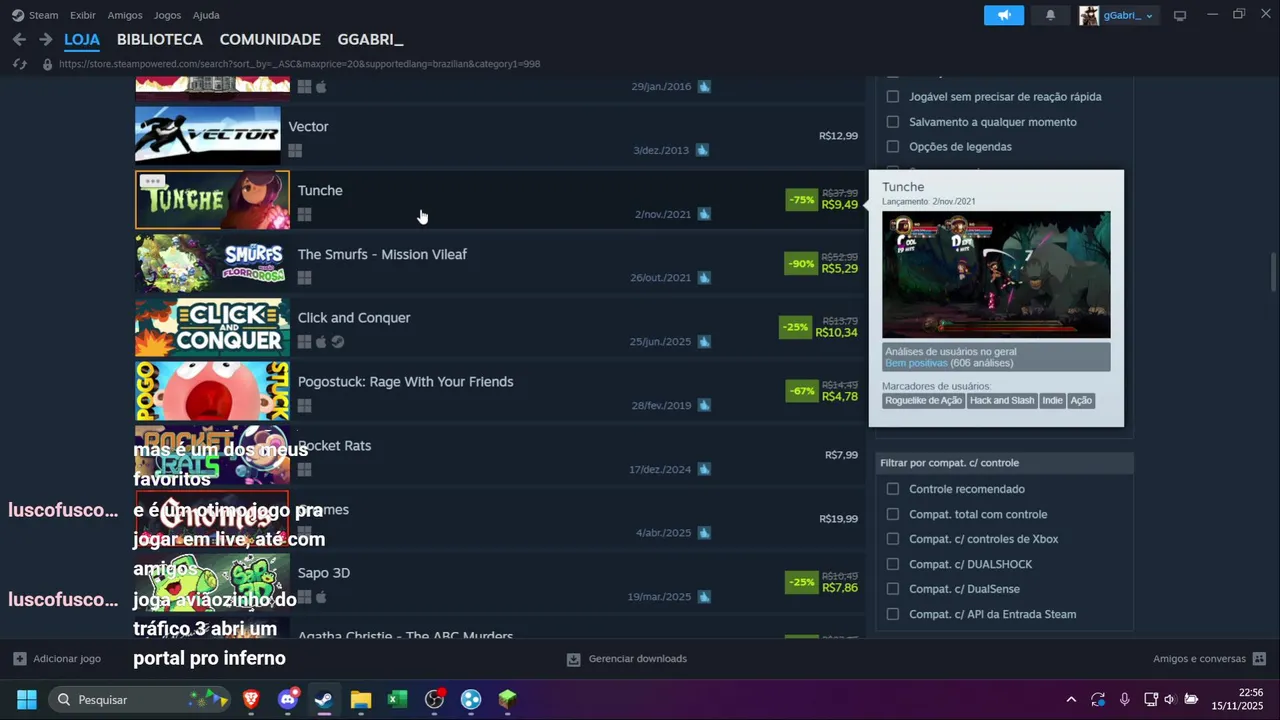Switch to the COMUNIDADE tab
The image size is (1280, 720).
pyautogui.click(x=270, y=39)
